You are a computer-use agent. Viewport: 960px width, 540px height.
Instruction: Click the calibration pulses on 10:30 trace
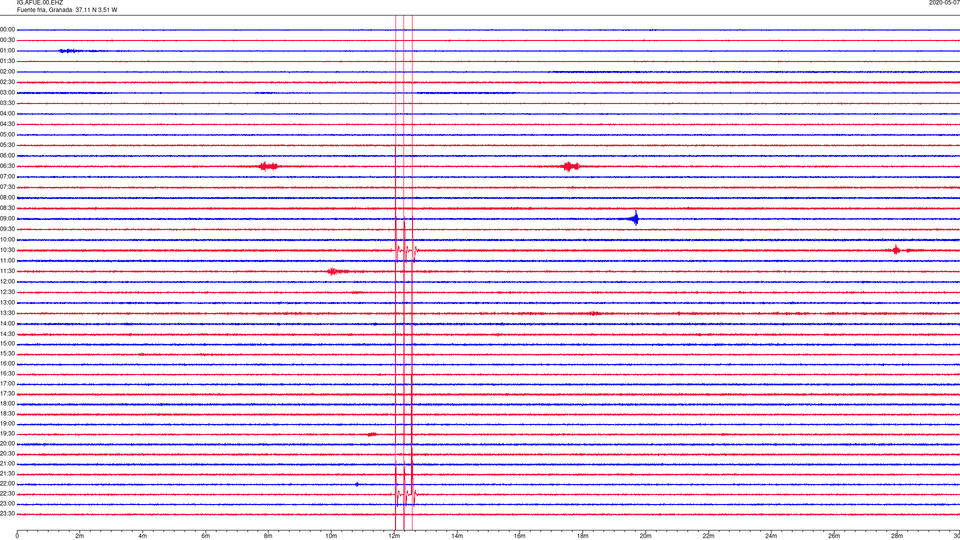click(405, 250)
